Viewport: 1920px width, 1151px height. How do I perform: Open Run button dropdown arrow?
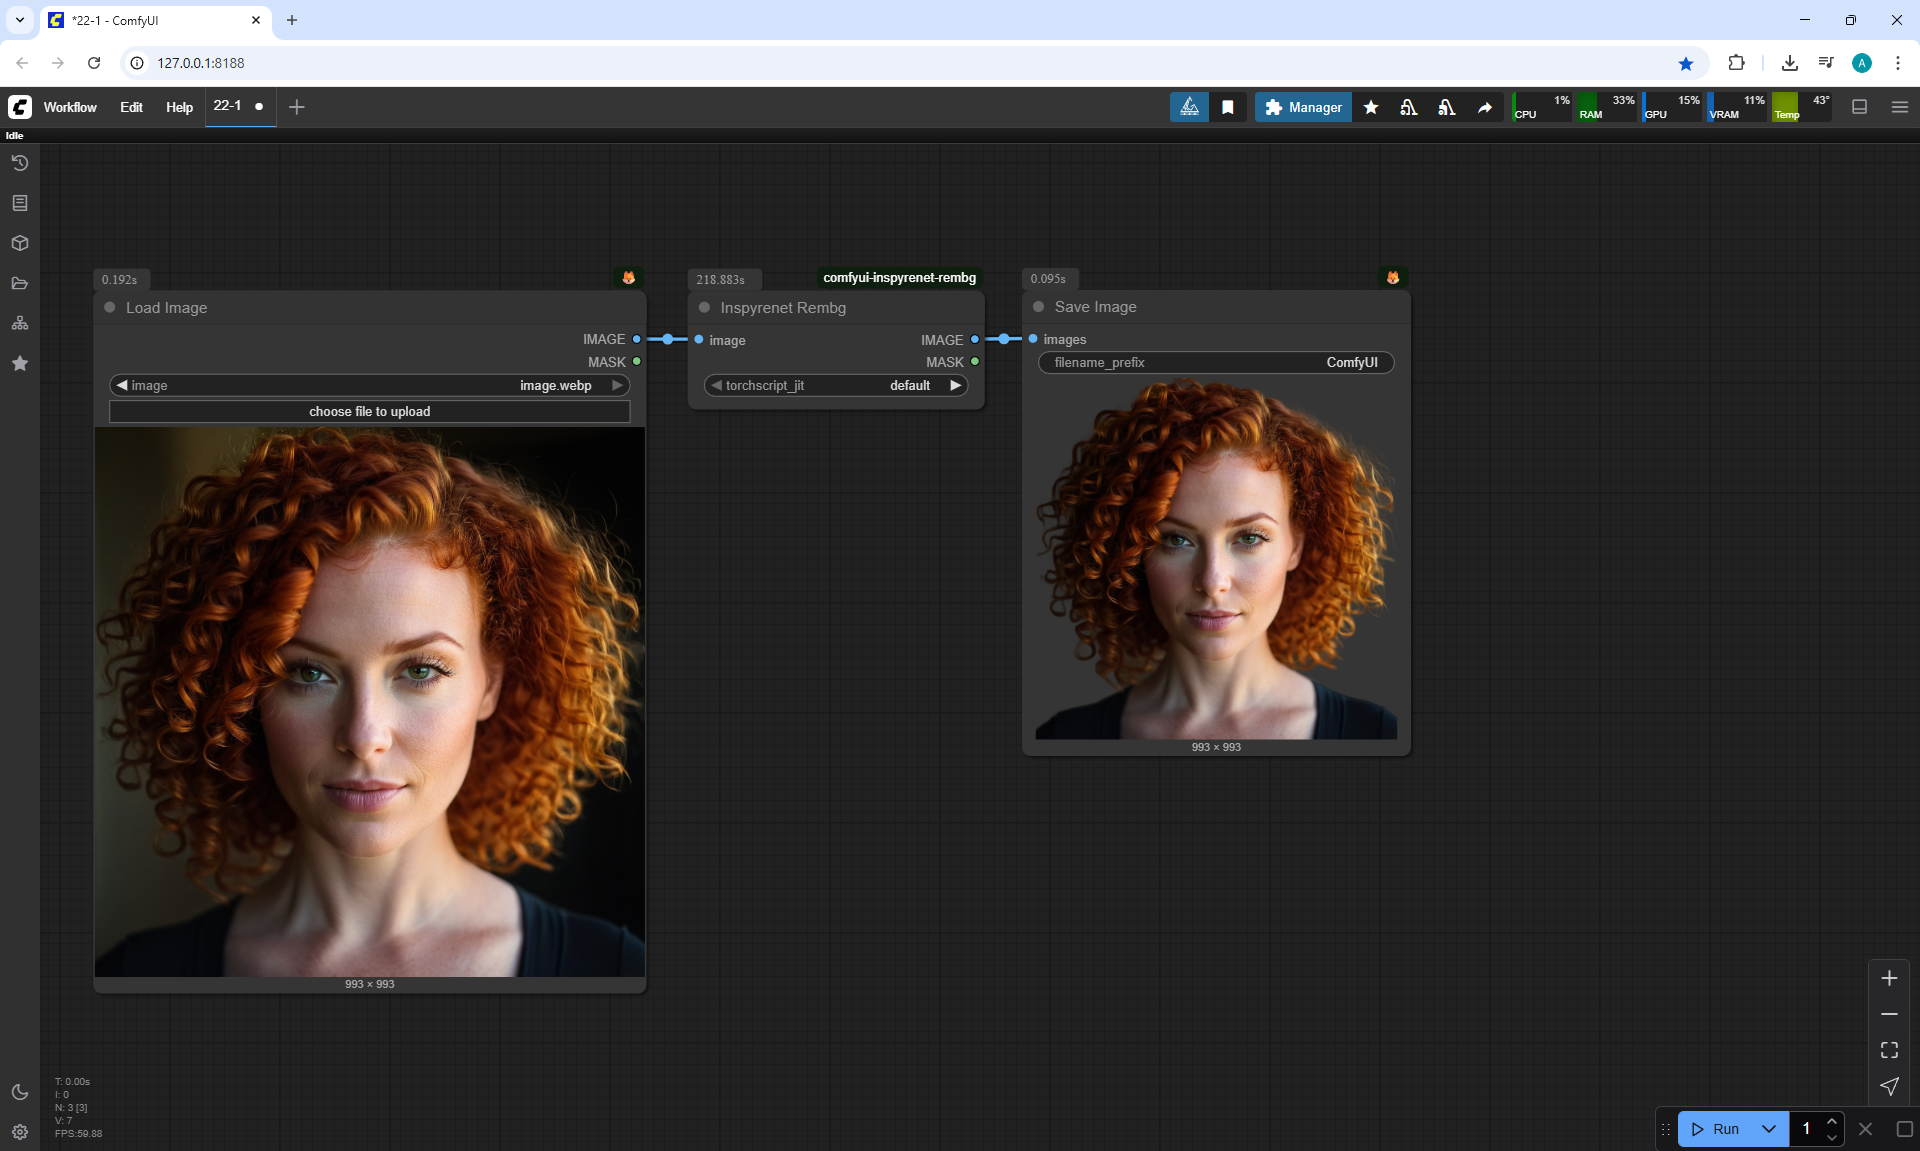[x=1769, y=1129]
